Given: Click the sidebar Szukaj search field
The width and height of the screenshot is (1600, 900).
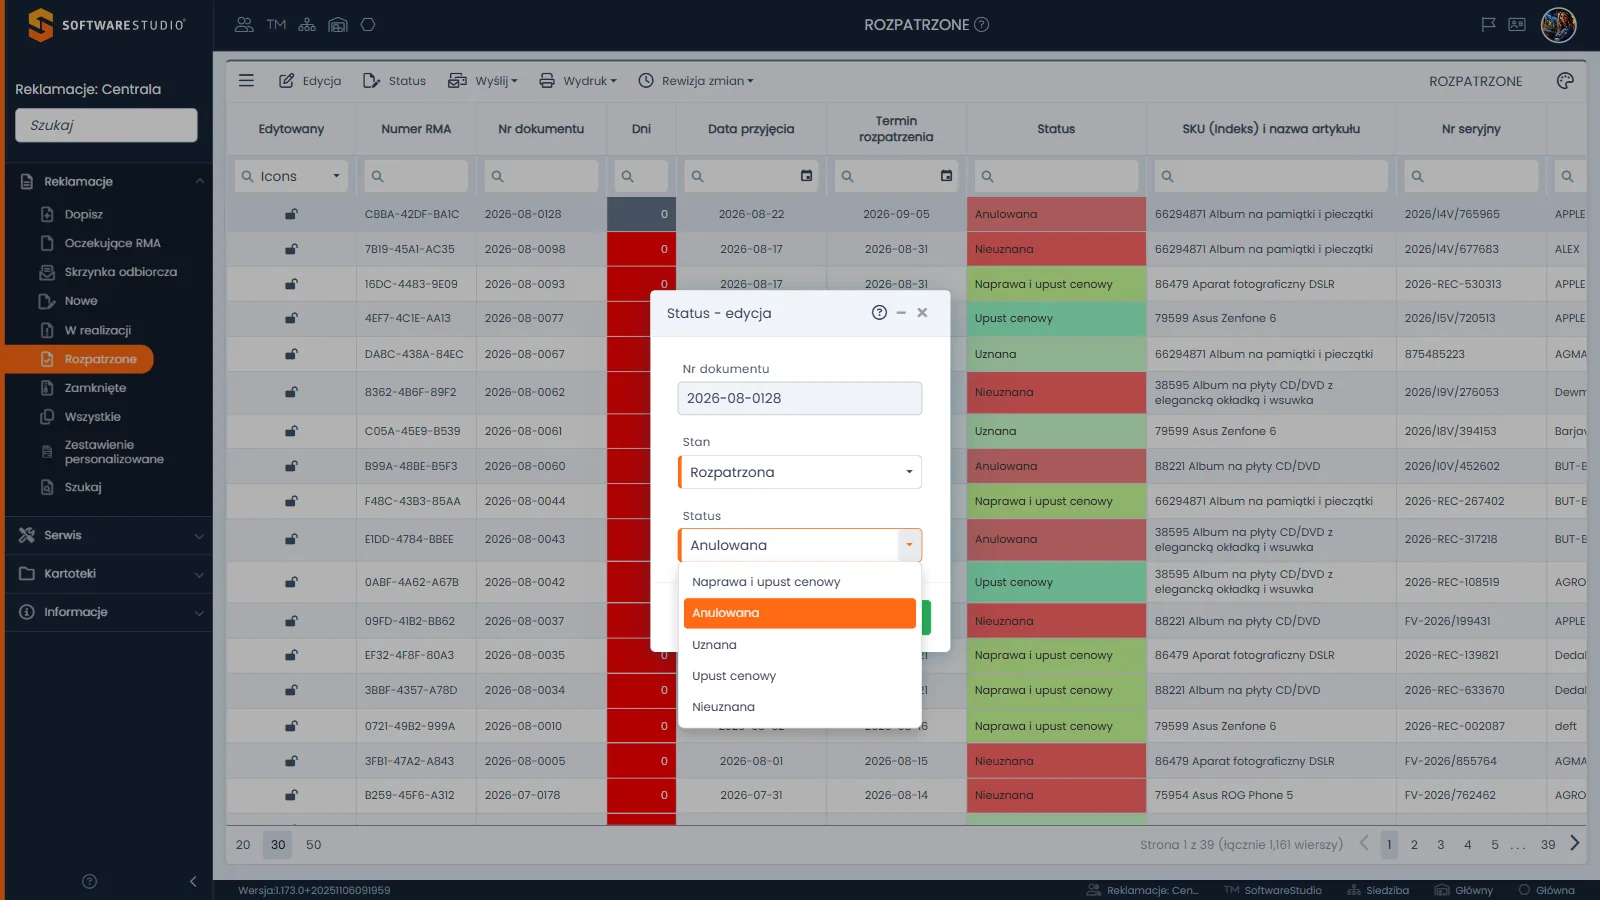Looking at the screenshot, I should (x=106, y=125).
